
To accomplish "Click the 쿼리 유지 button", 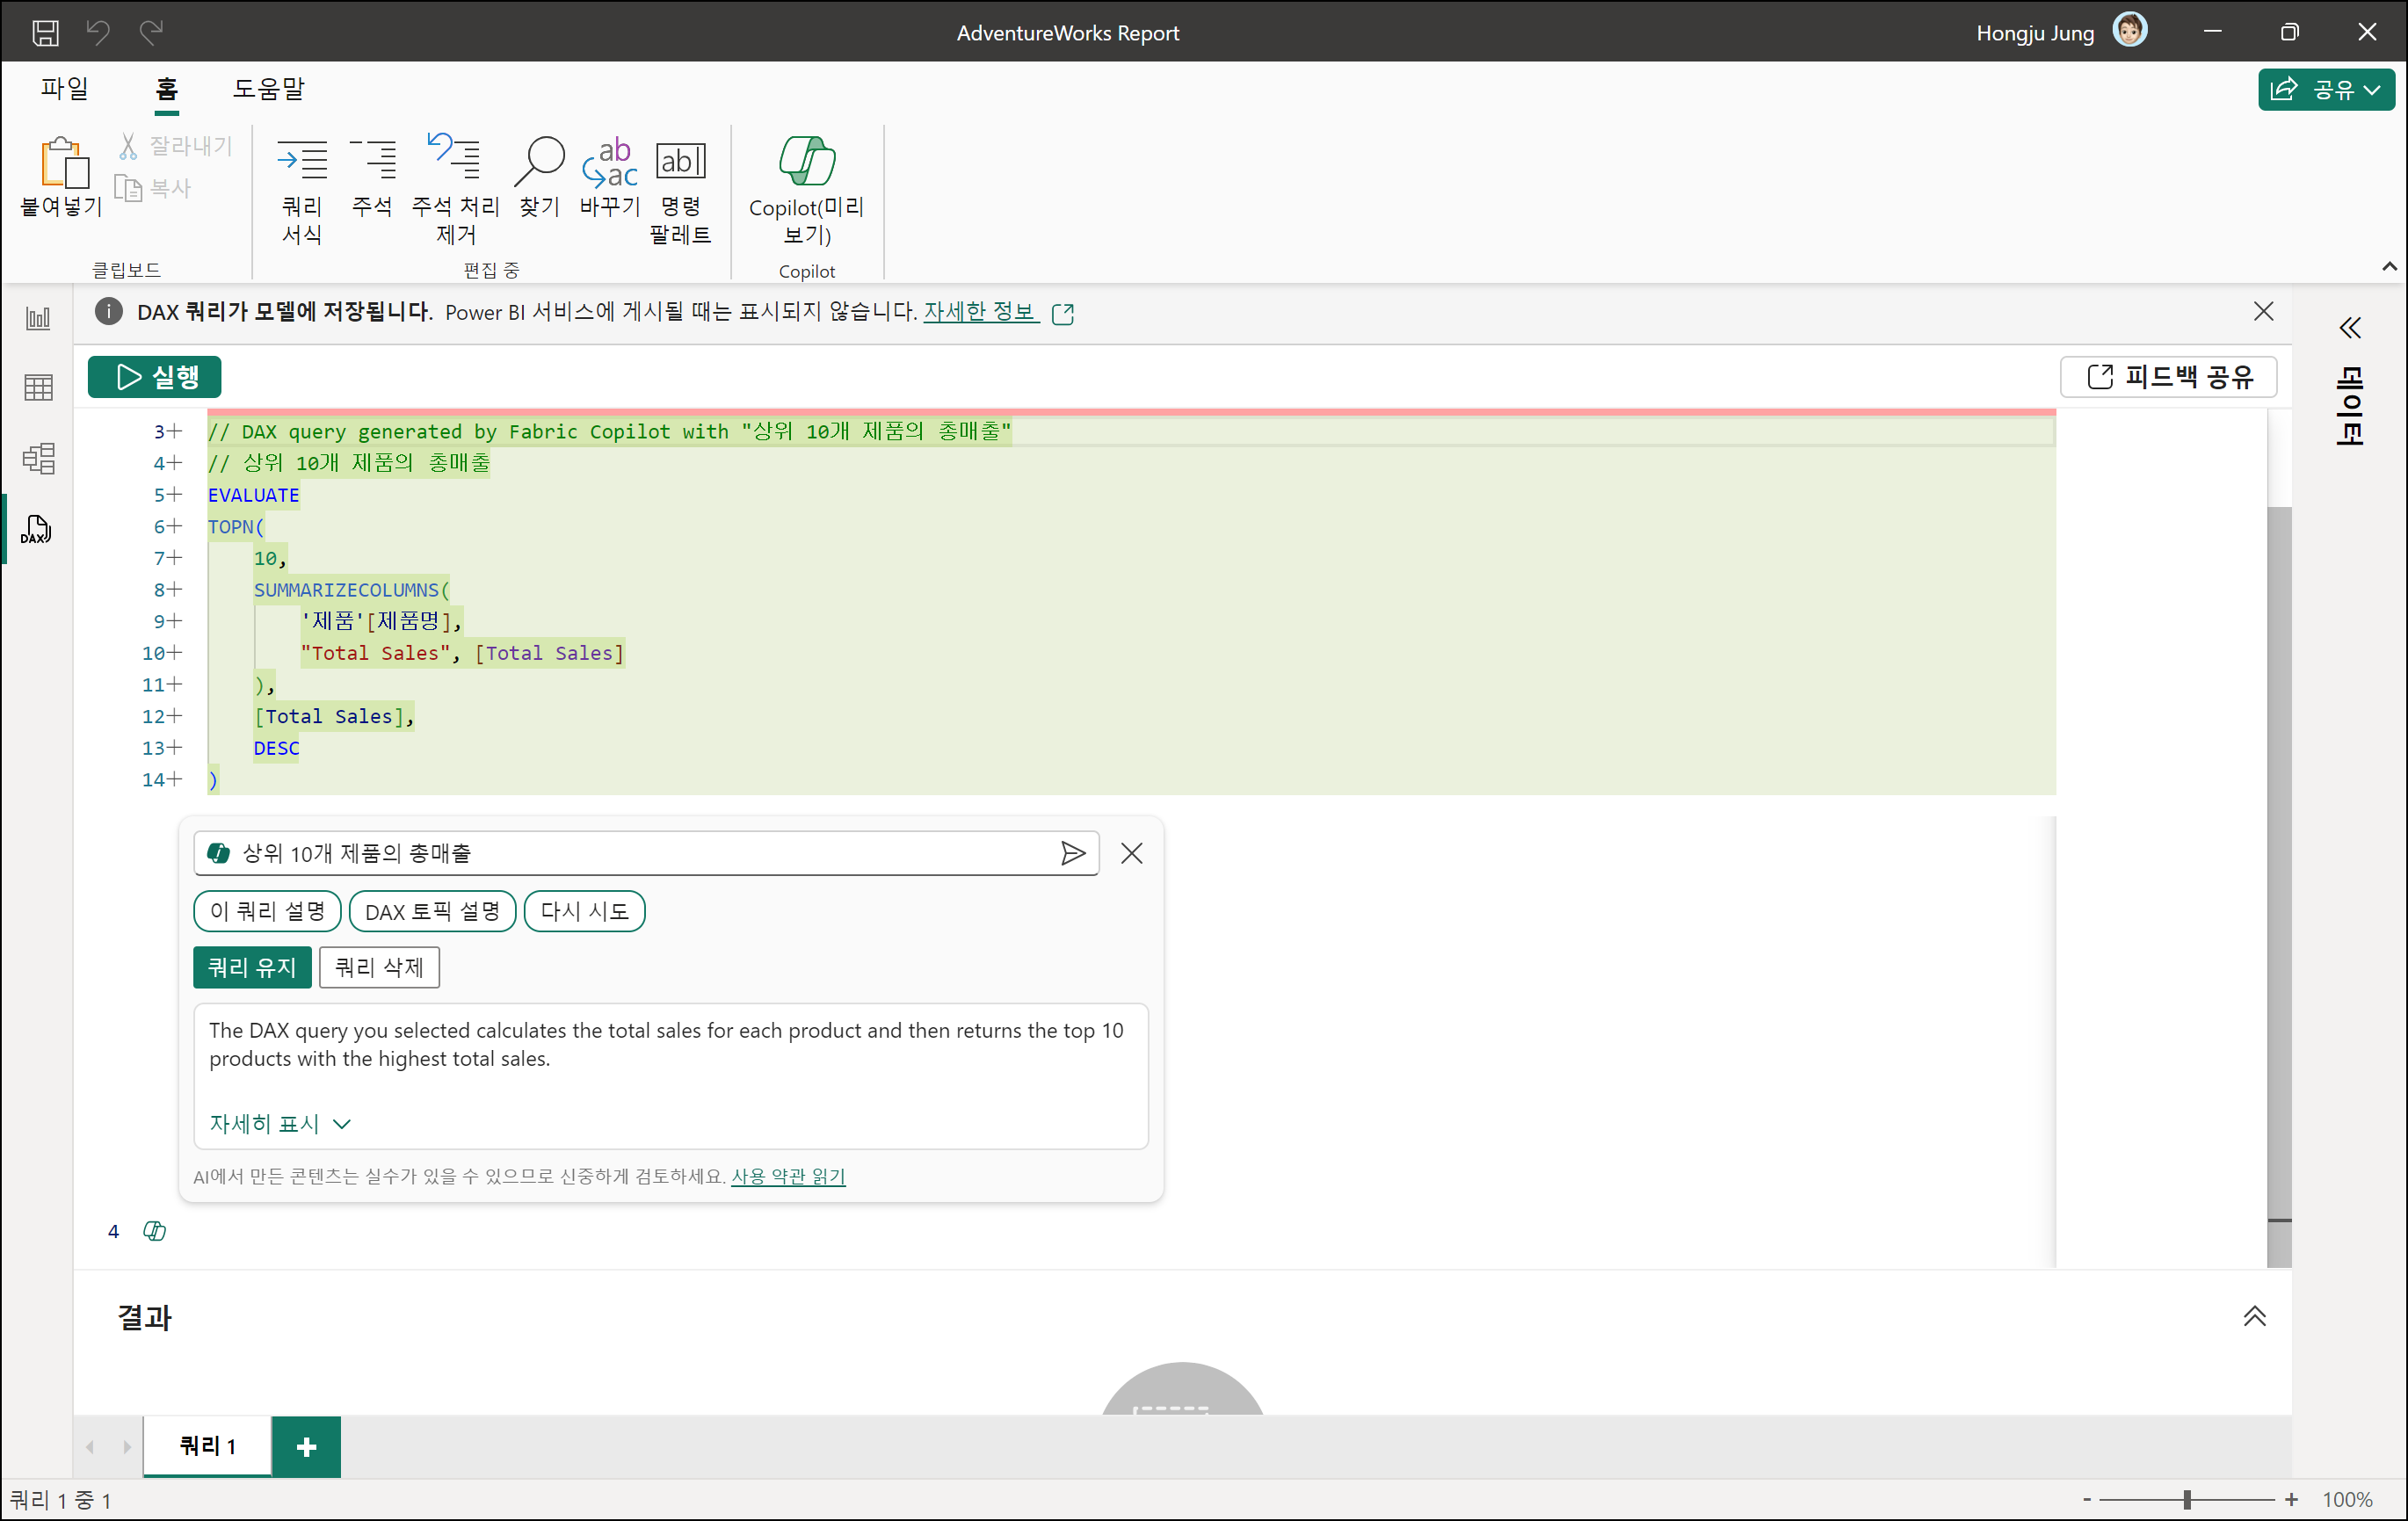I will click(252, 967).
